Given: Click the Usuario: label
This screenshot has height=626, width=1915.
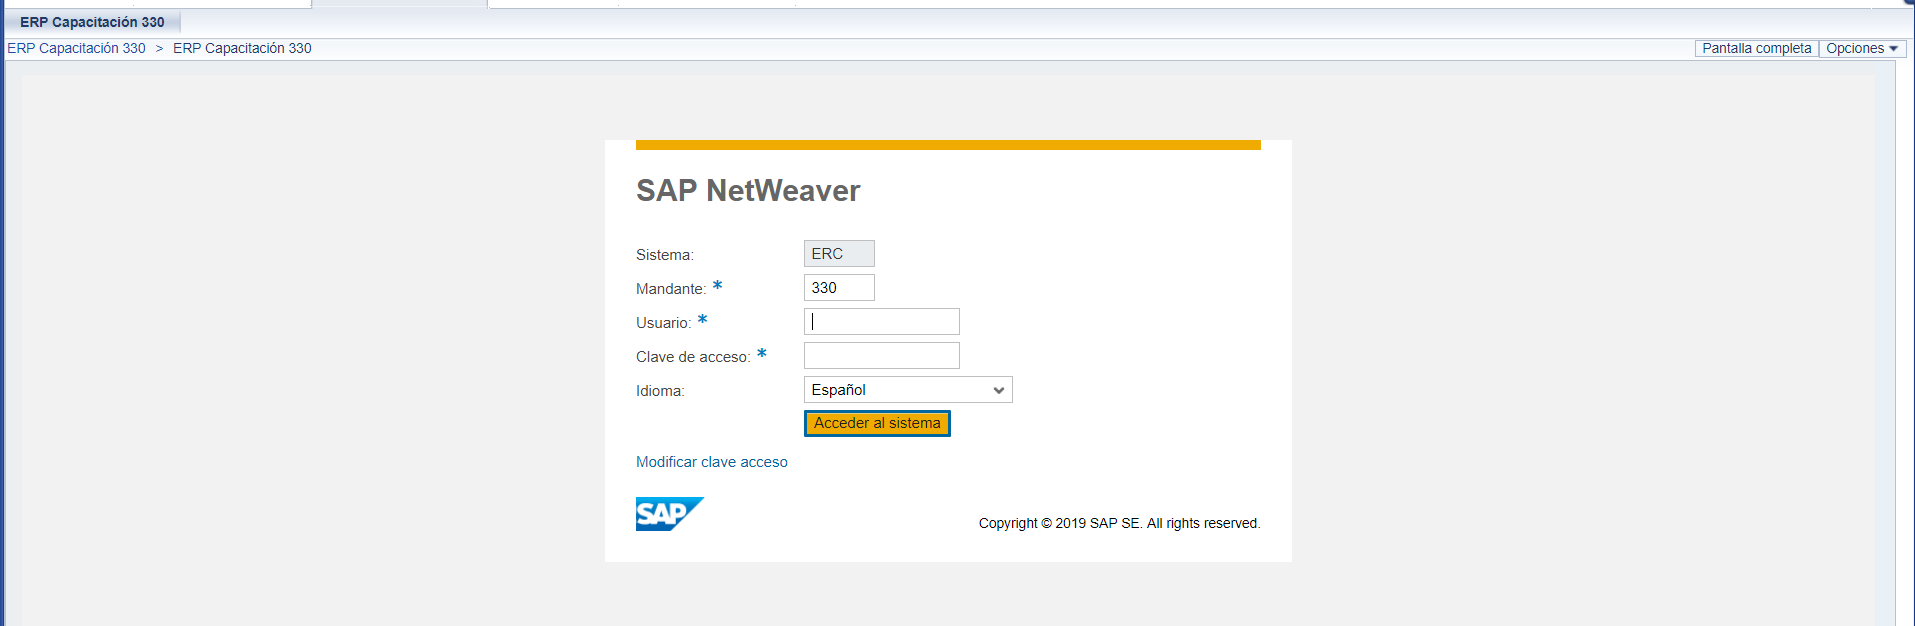Looking at the screenshot, I should click(664, 323).
